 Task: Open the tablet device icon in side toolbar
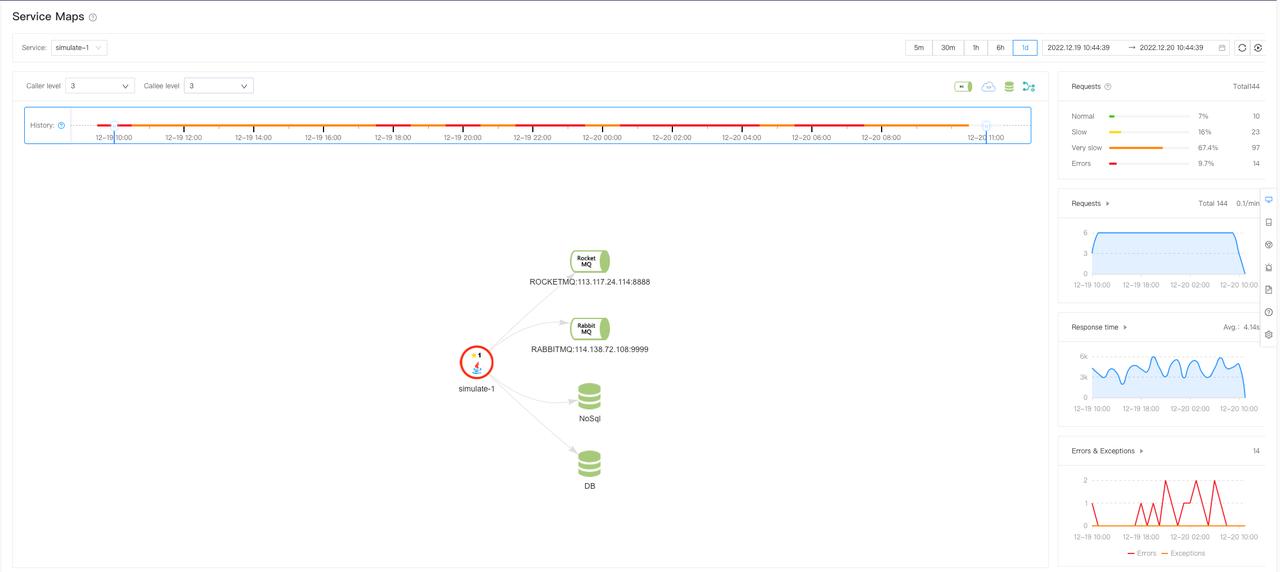coord(1269,222)
